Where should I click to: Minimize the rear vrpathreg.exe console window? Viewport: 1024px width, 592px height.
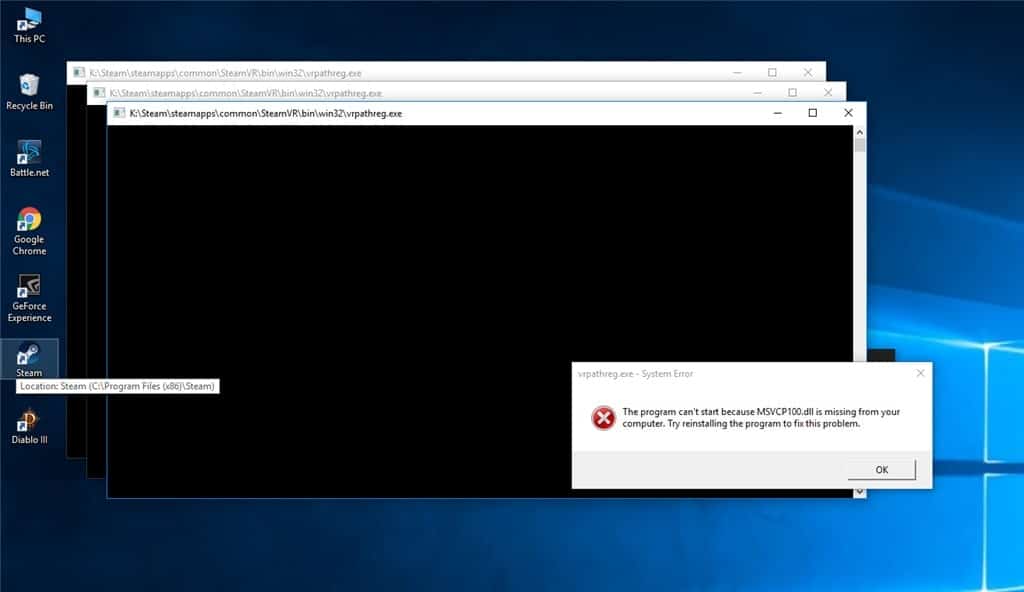(x=737, y=73)
